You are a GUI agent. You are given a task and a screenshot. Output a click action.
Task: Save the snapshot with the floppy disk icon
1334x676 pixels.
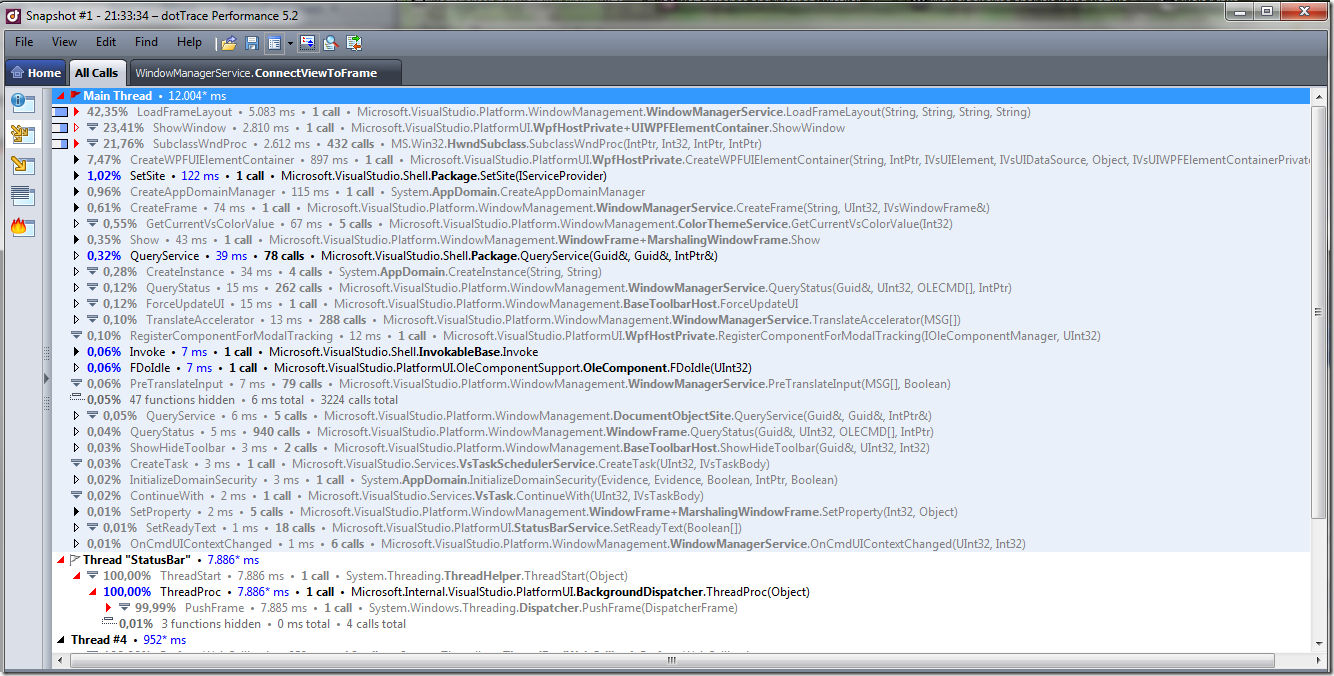(252, 43)
